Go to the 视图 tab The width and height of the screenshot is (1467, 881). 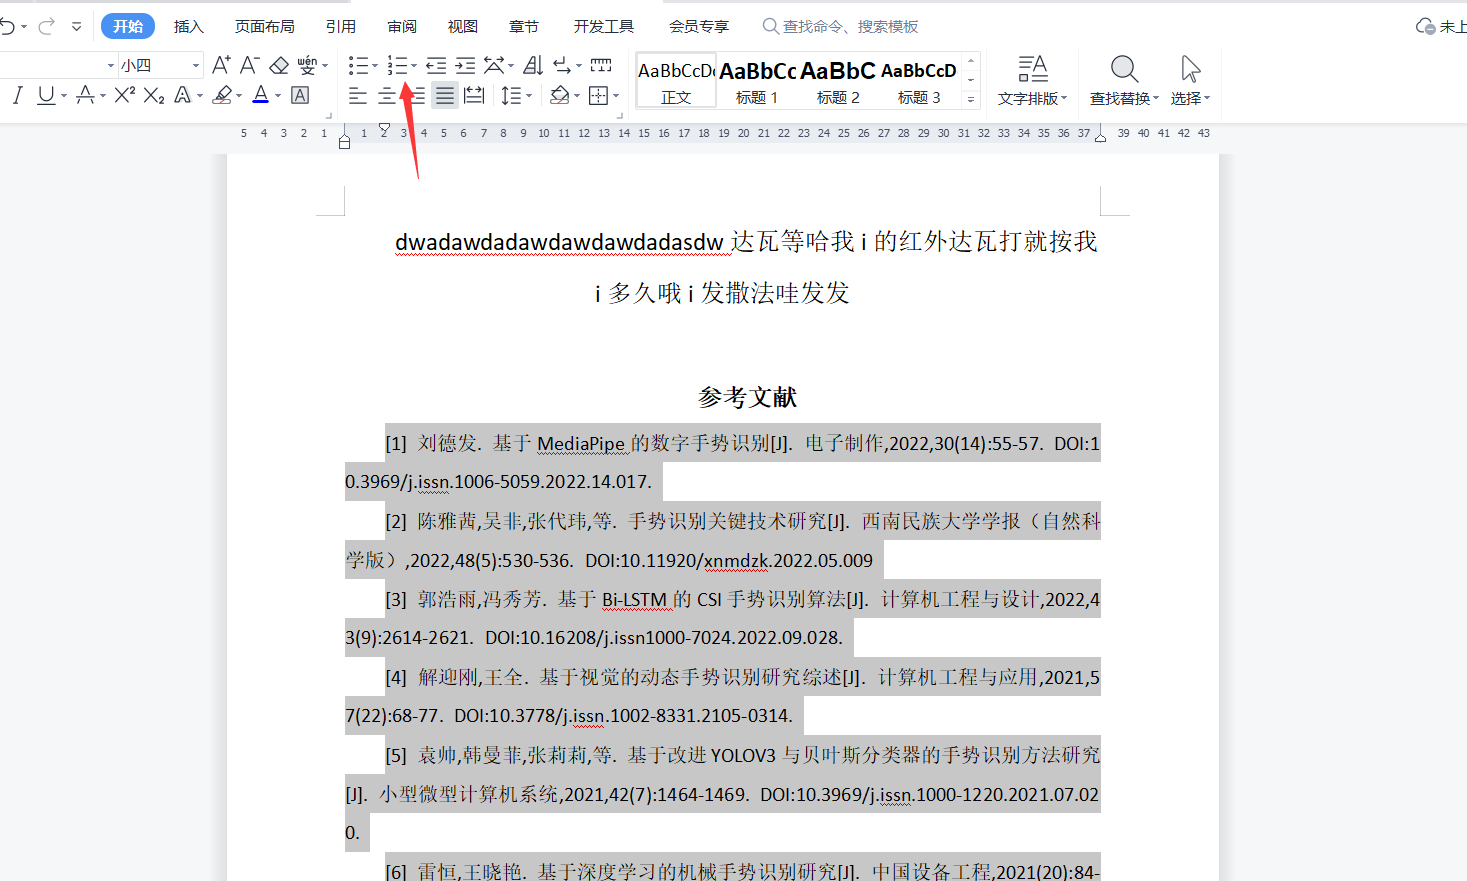pyautogui.click(x=462, y=26)
